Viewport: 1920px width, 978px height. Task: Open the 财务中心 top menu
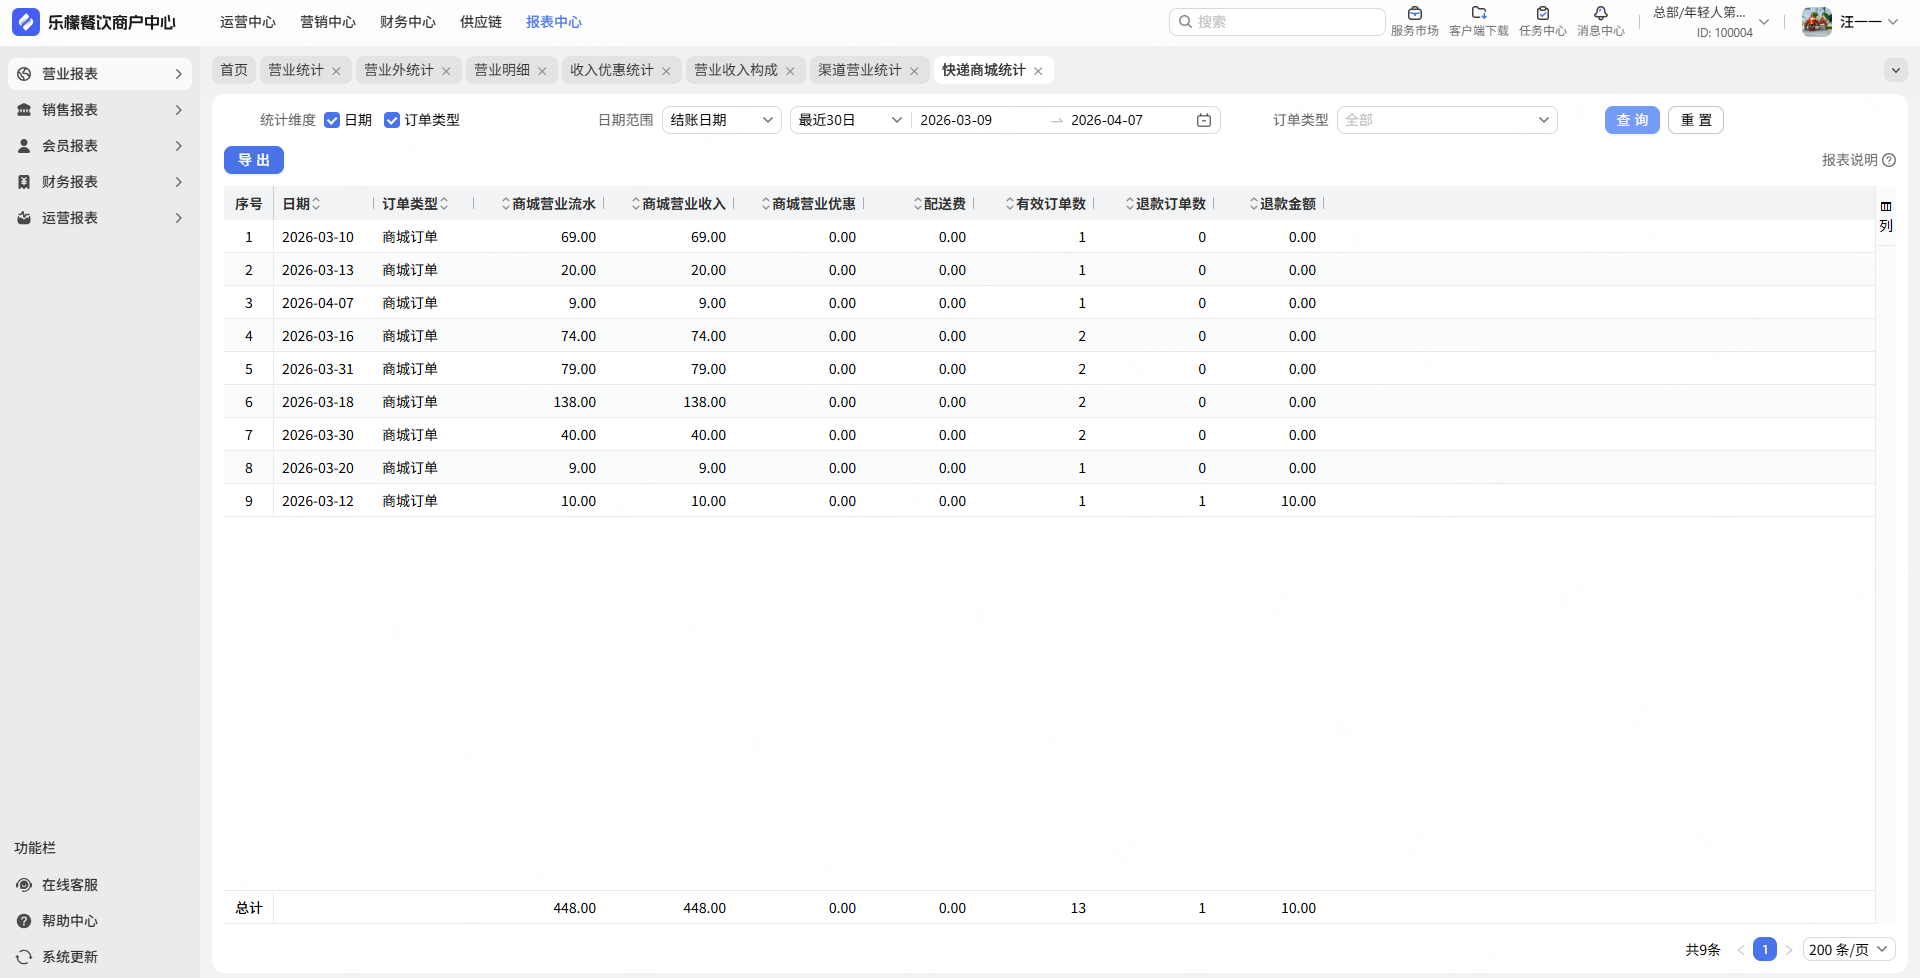(x=407, y=22)
